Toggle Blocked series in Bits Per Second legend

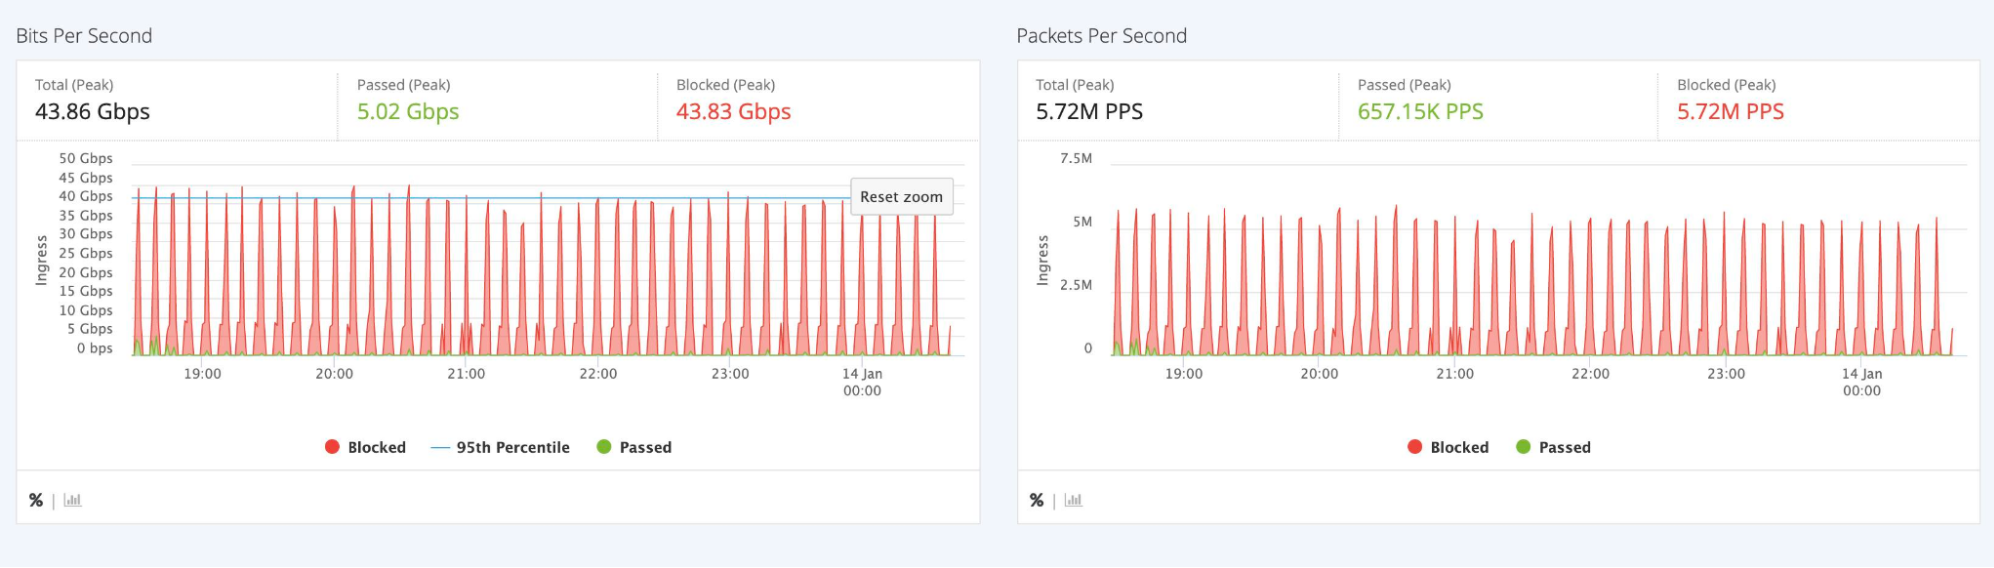coord(365,447)
